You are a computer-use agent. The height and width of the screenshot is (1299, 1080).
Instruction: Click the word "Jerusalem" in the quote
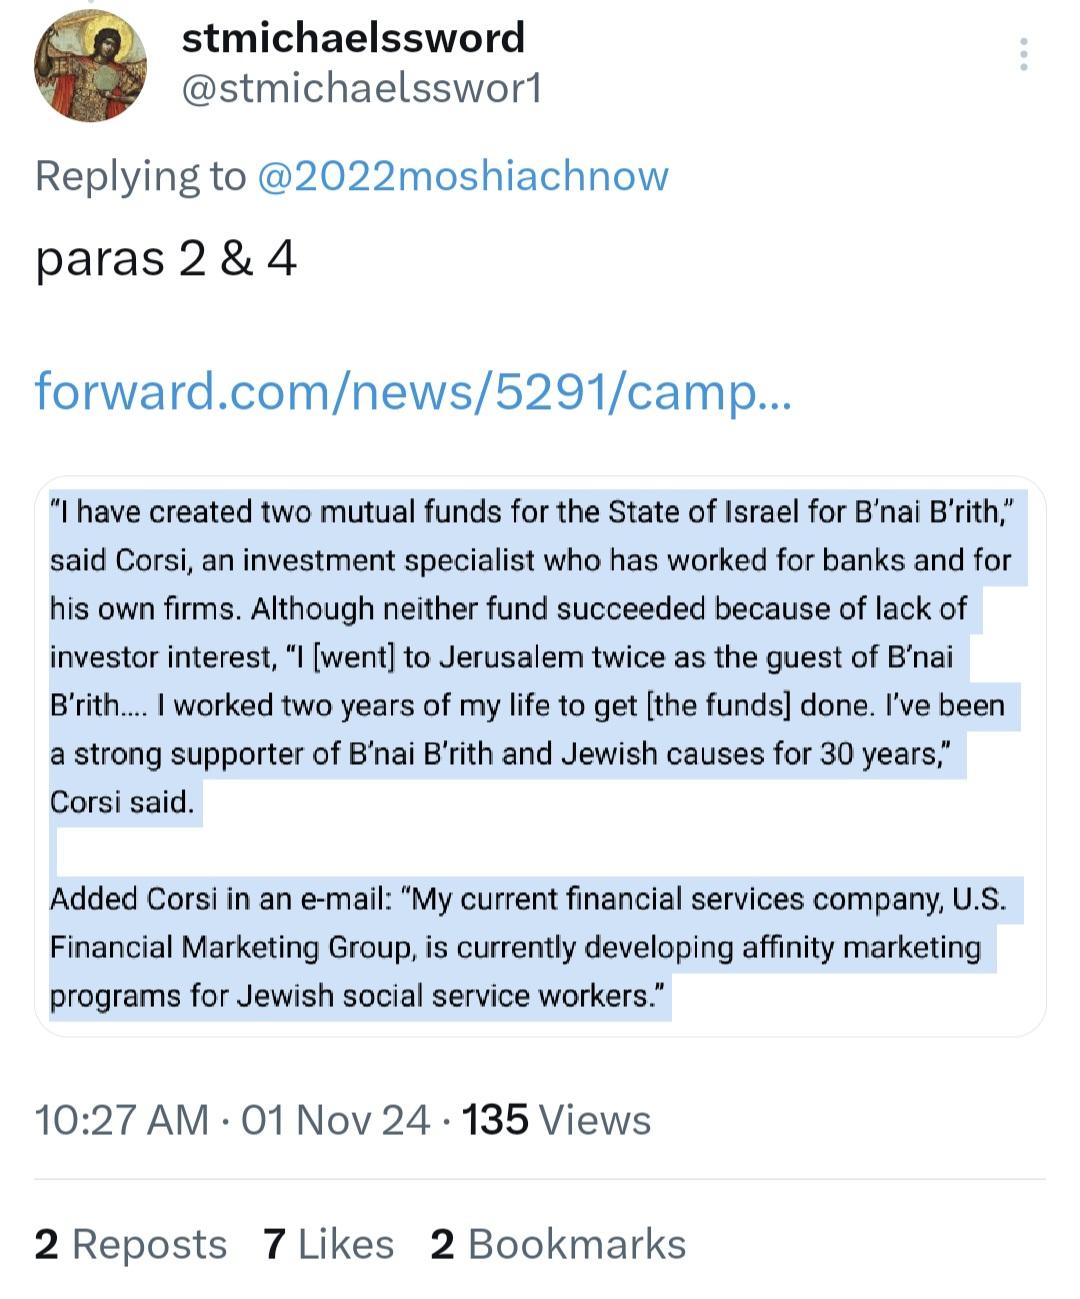coord(518,657)
